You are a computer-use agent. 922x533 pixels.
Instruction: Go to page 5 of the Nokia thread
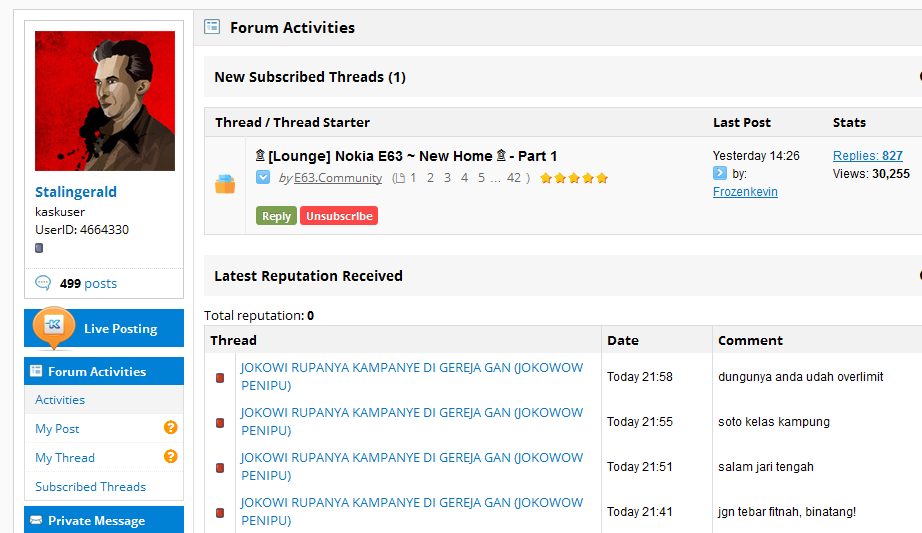[482, 178]
